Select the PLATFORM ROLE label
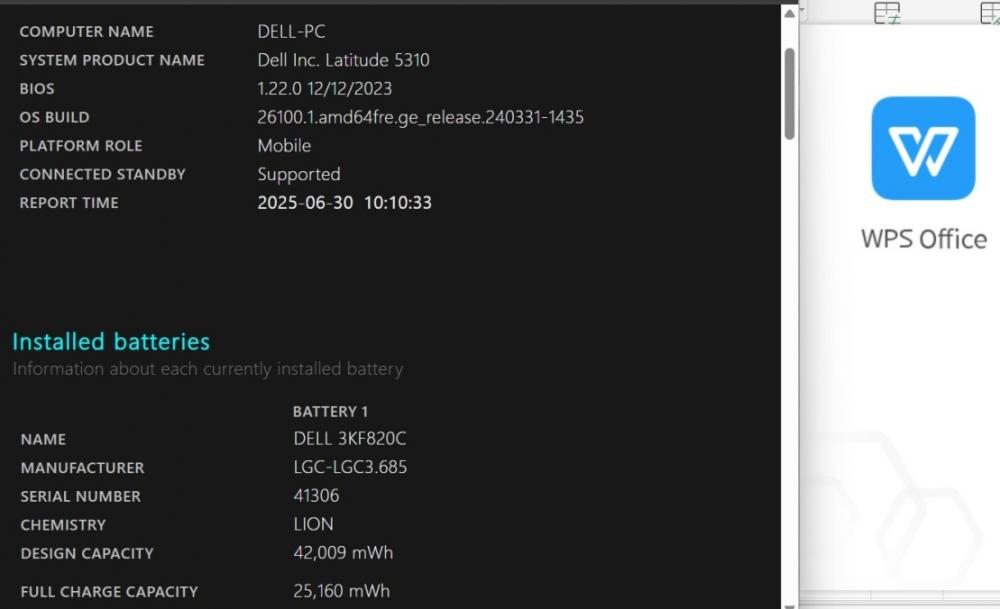Screen dimensions: 1000x609 click(80, 146)
